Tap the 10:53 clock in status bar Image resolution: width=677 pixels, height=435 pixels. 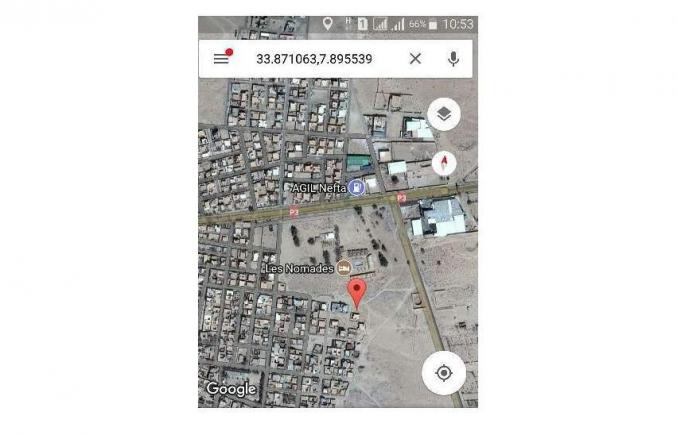coord(458,24)
